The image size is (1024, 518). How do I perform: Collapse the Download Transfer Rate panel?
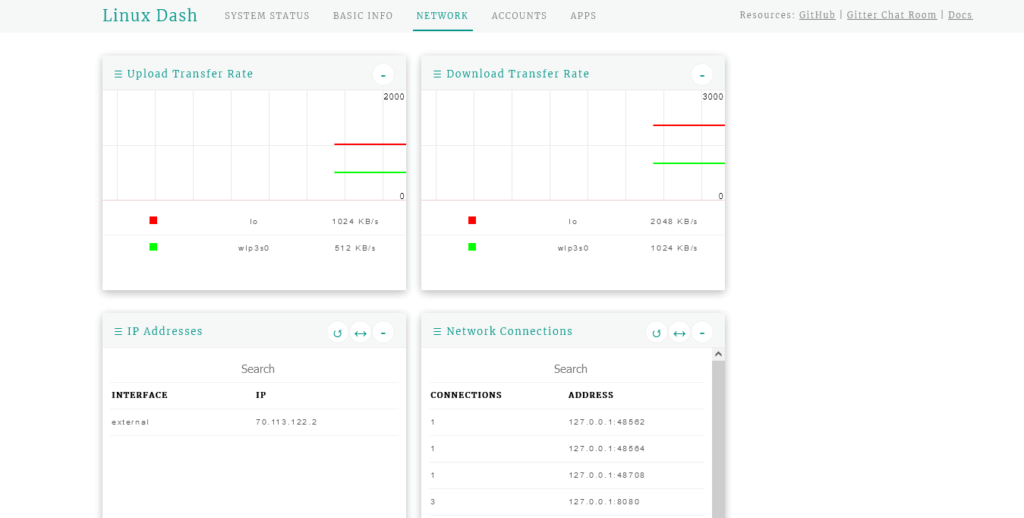coord(702,74)
